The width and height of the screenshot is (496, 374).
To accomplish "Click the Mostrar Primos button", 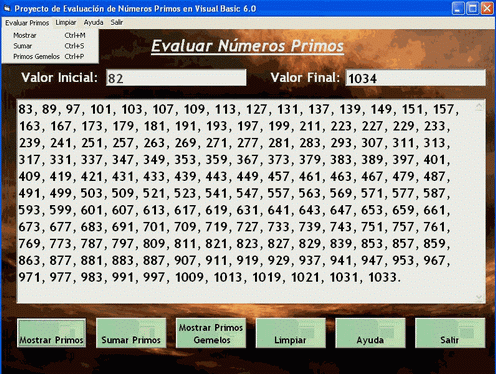I will pyautogui.click(x=51, y=333).
